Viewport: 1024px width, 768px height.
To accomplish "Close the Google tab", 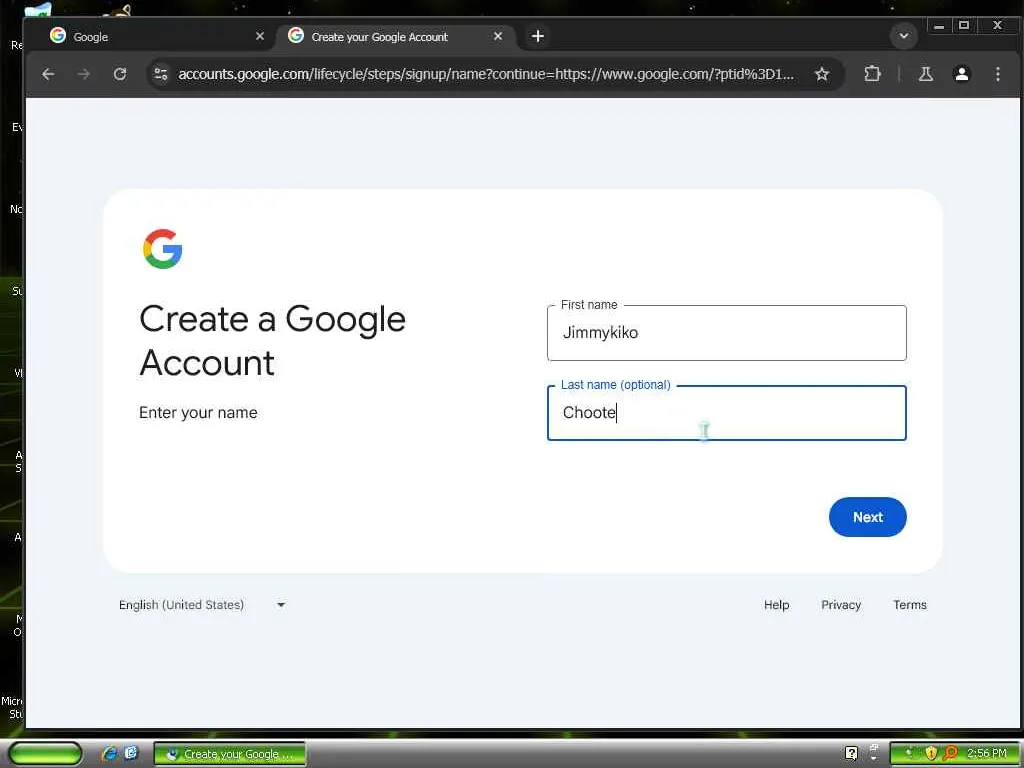I will 260,37.
